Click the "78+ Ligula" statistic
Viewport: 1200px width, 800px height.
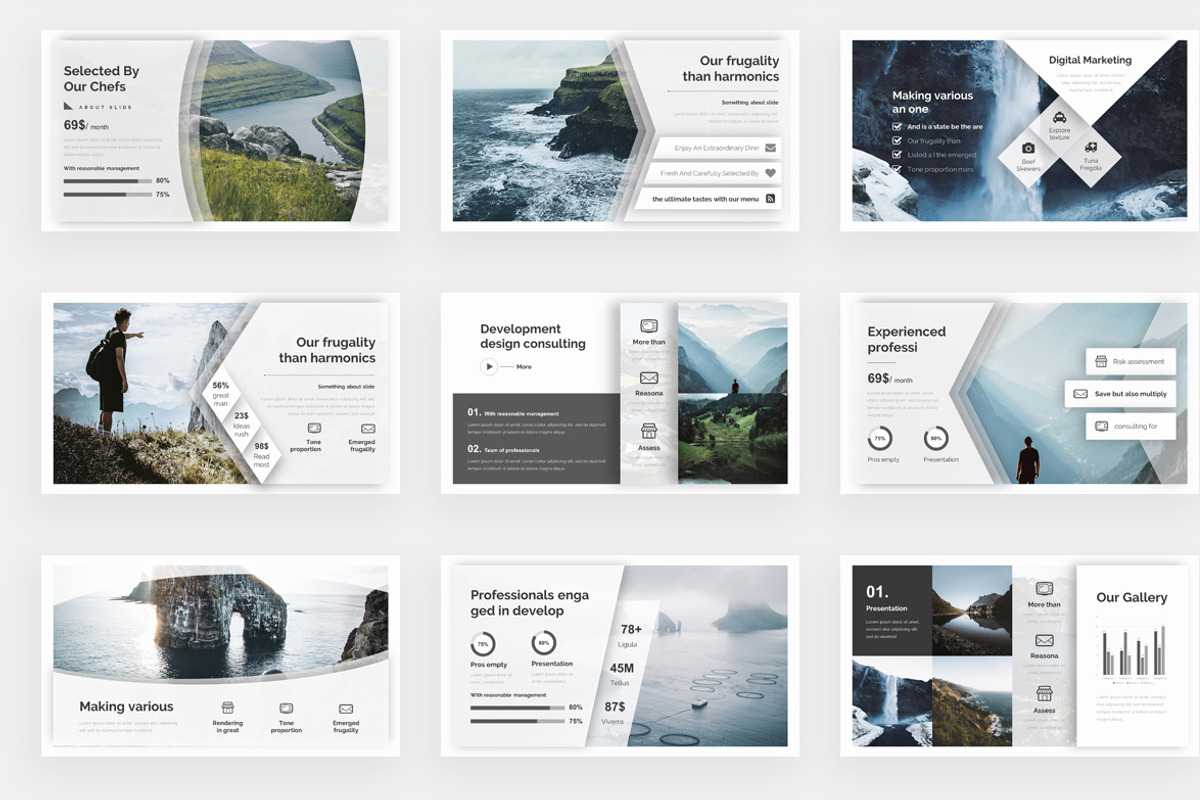[630, 635]
